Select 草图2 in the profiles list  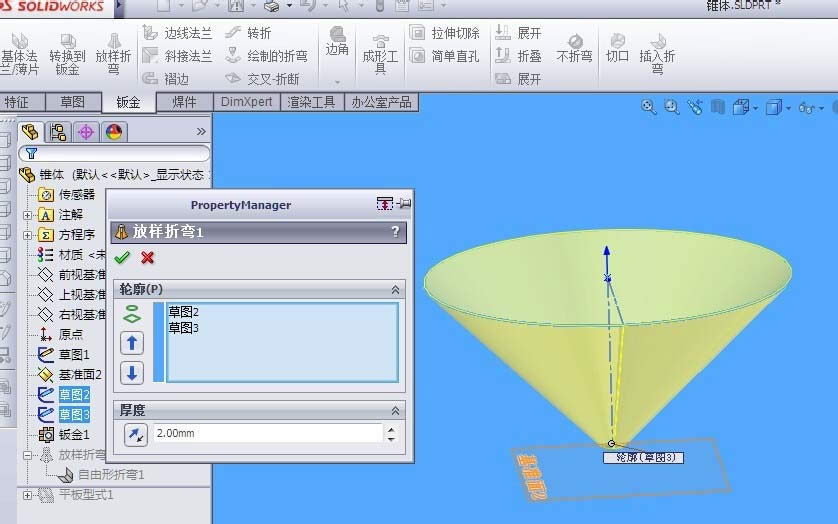click(x=183, y=312)
